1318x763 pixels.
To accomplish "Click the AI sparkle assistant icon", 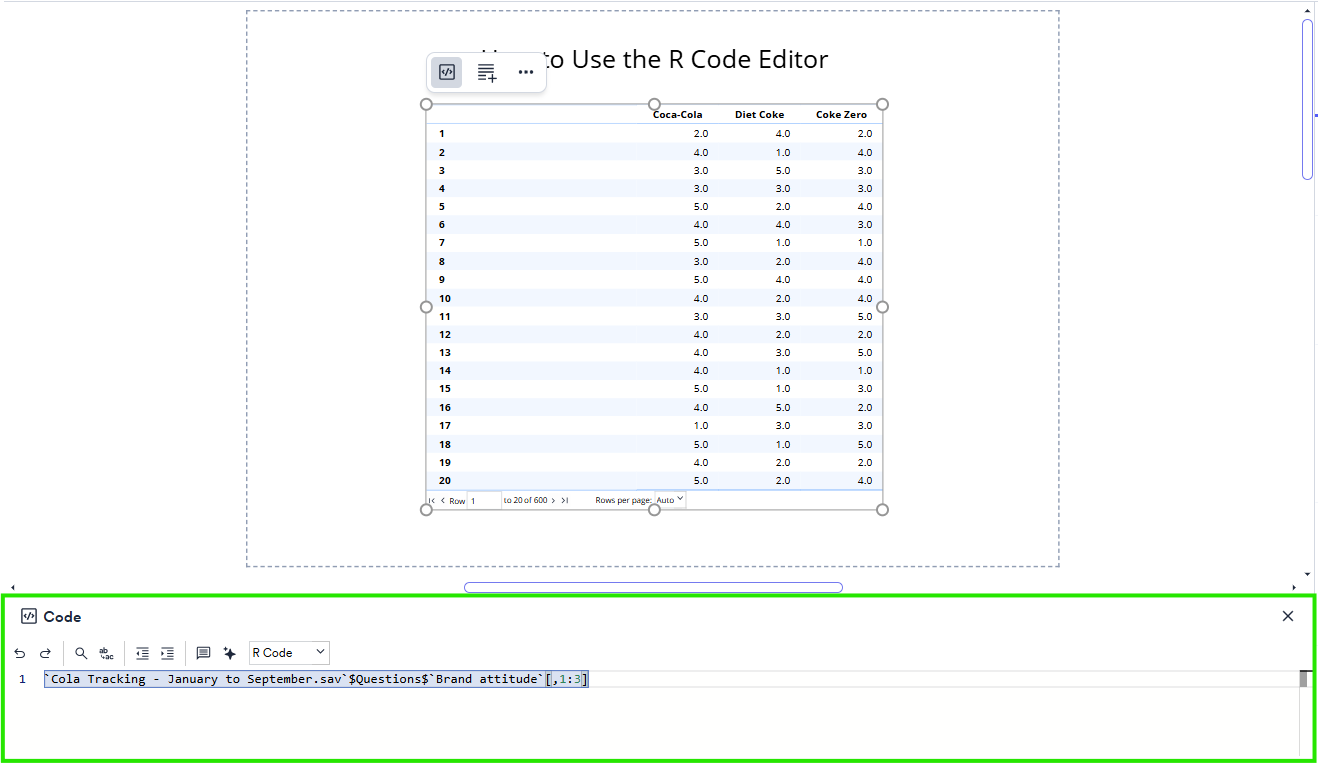I will 229,653.
